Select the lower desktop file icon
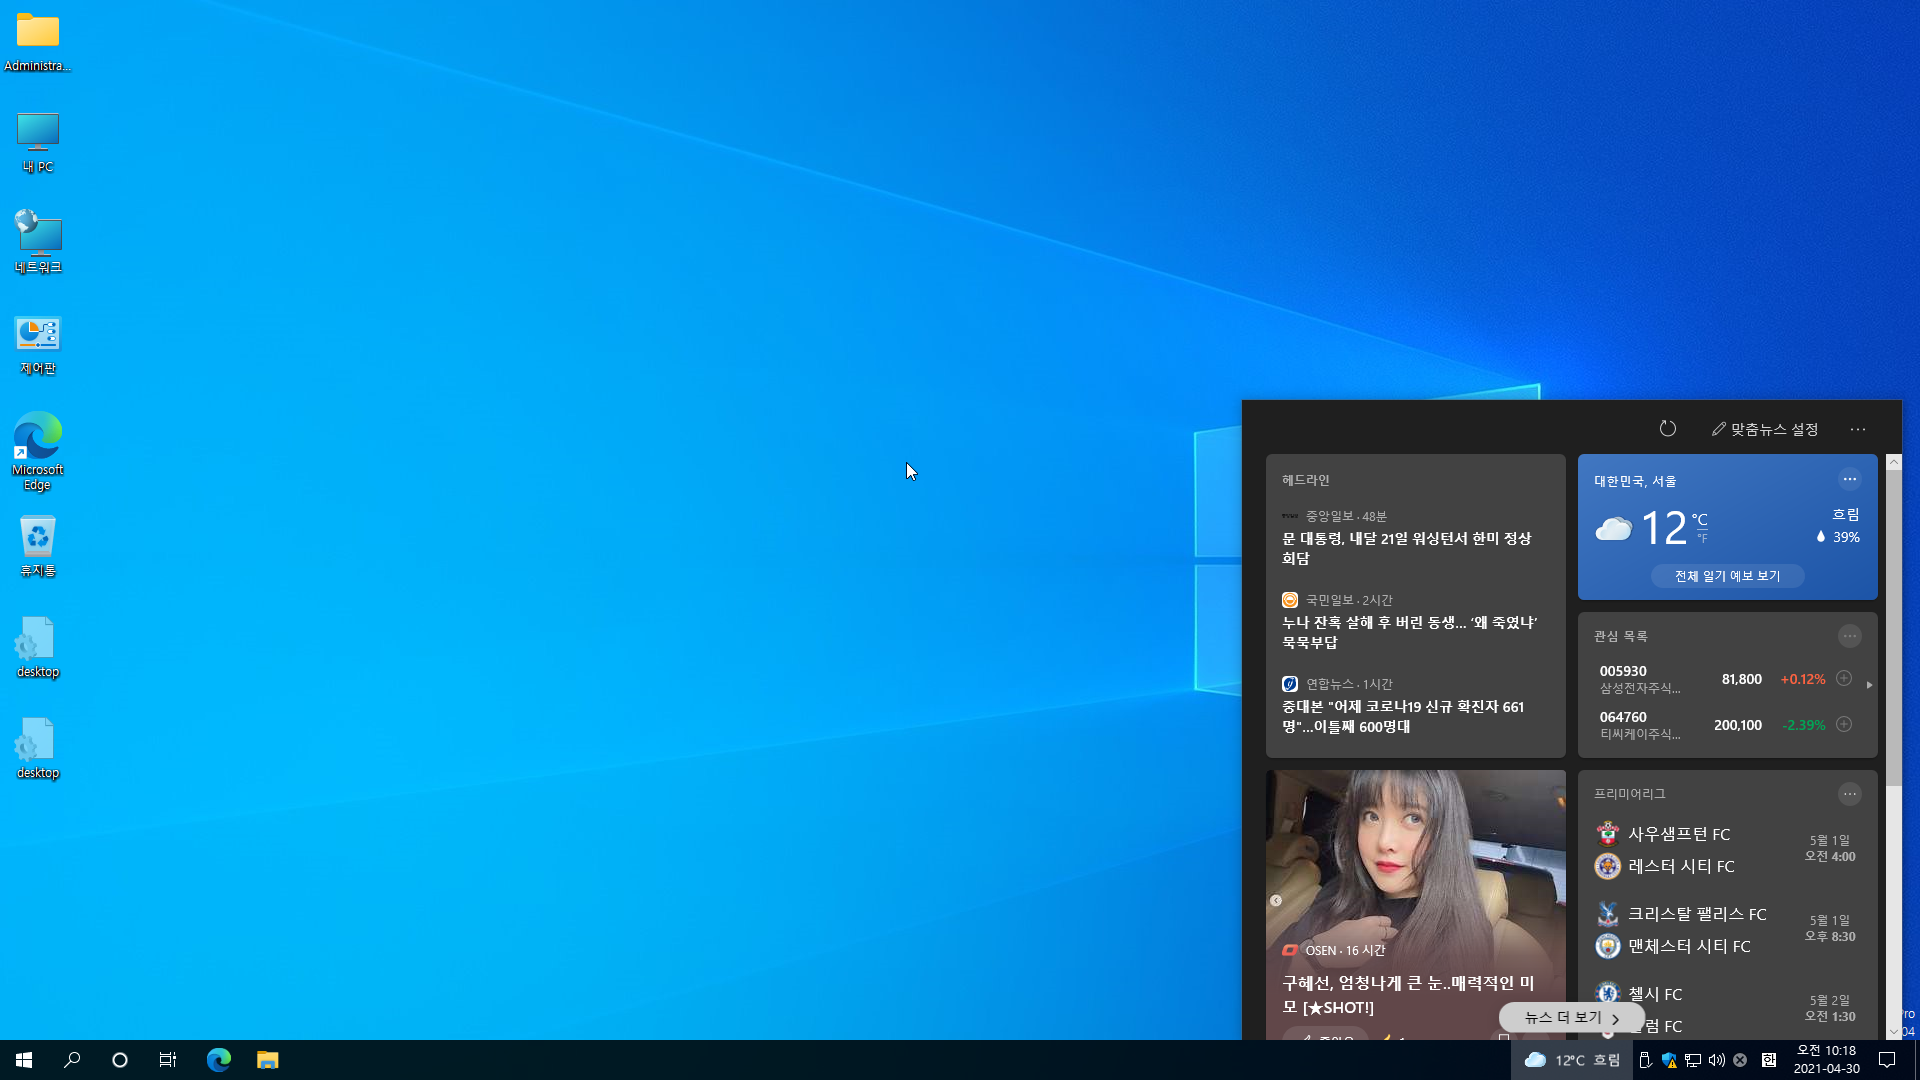 point(38,748)
